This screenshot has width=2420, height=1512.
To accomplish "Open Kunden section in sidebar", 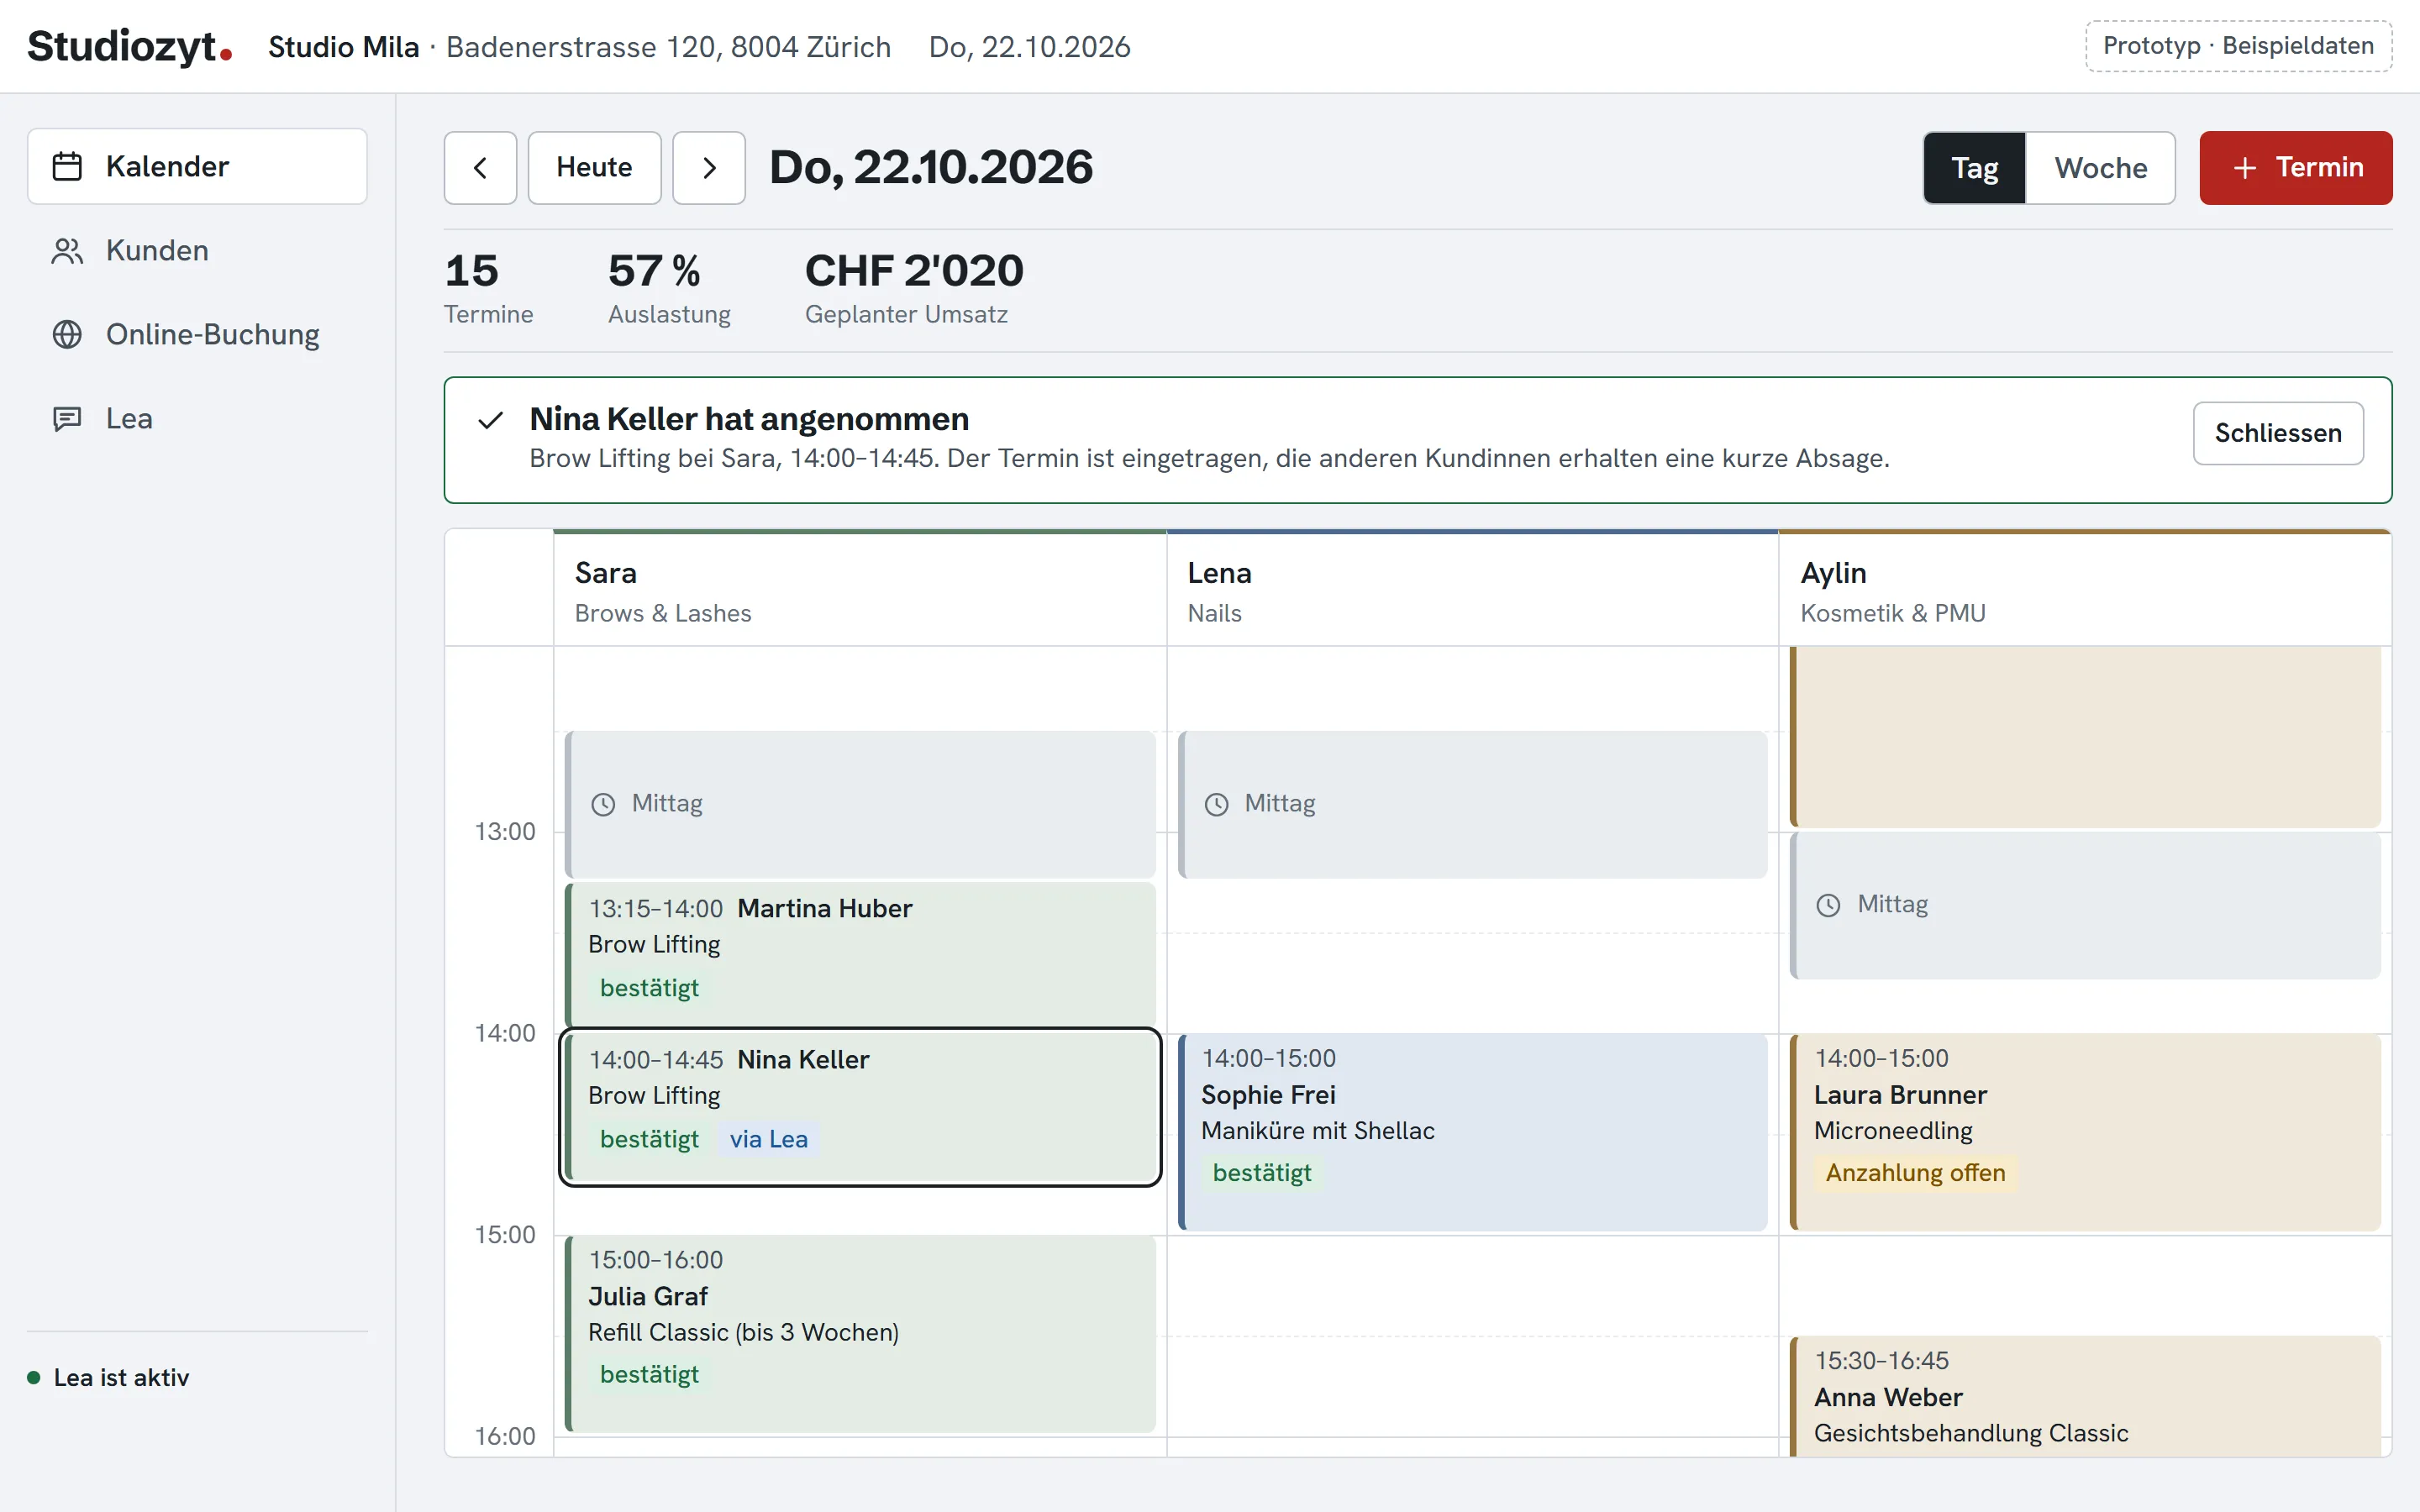I will pyautogui.click(x=197, y=250).
